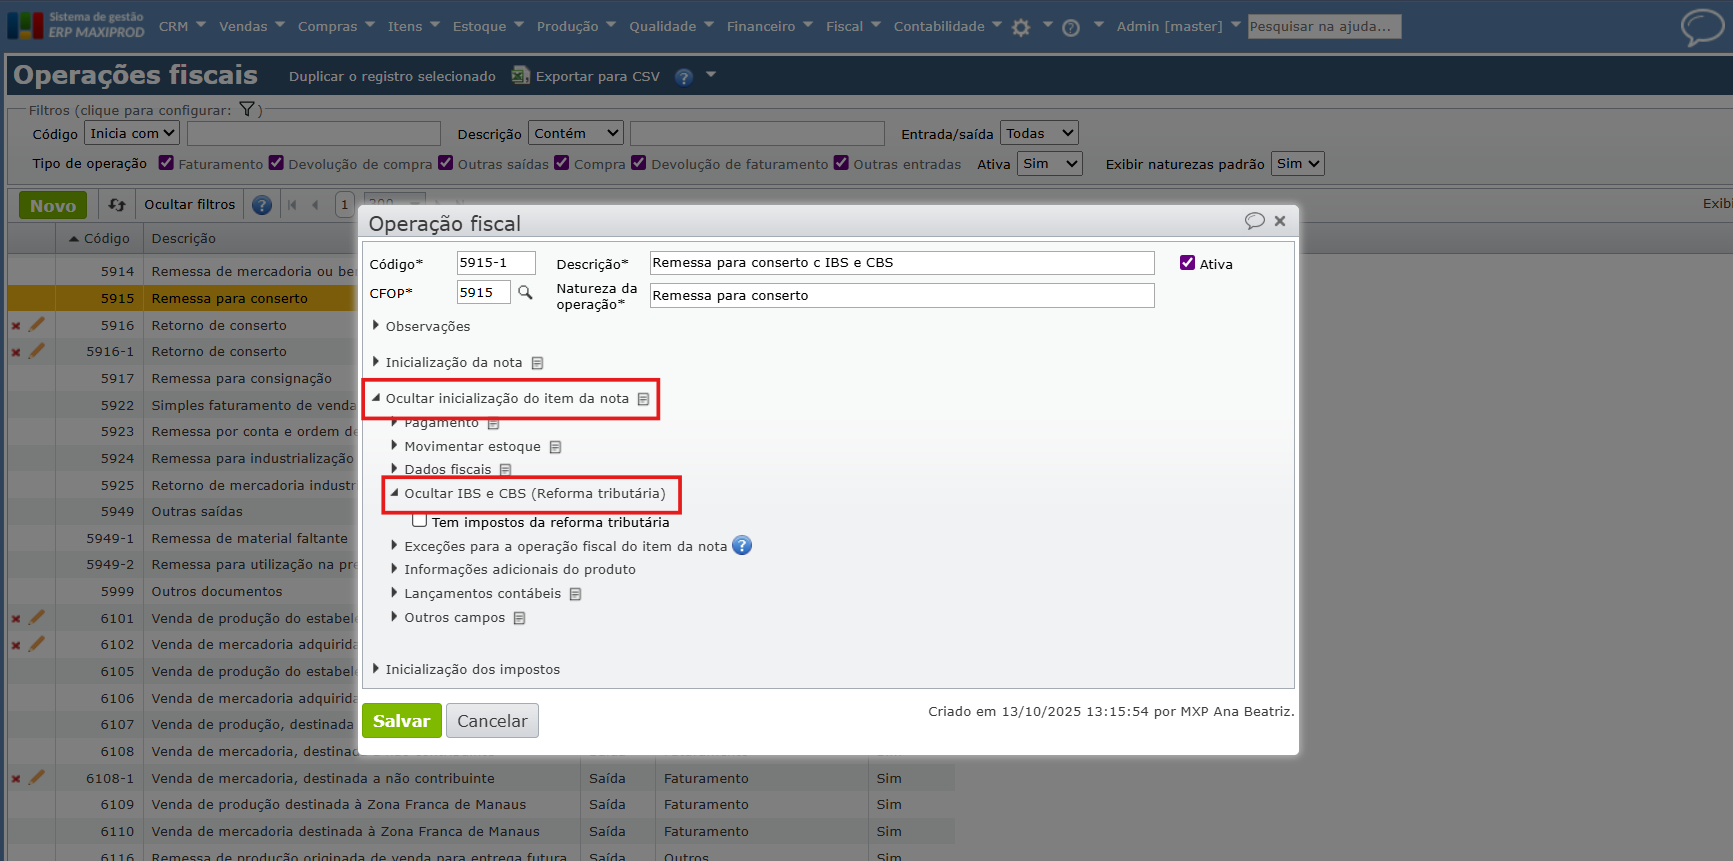Image resolution: width=1733 pixels, height=861 pixels.
Task: Click the note icon beside Movimentar estoque
Action: click(555, 447)
